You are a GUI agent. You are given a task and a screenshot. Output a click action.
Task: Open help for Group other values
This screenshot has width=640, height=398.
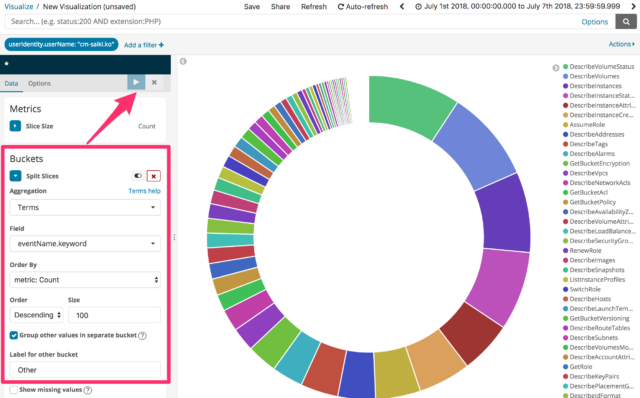tap(142, 336)
